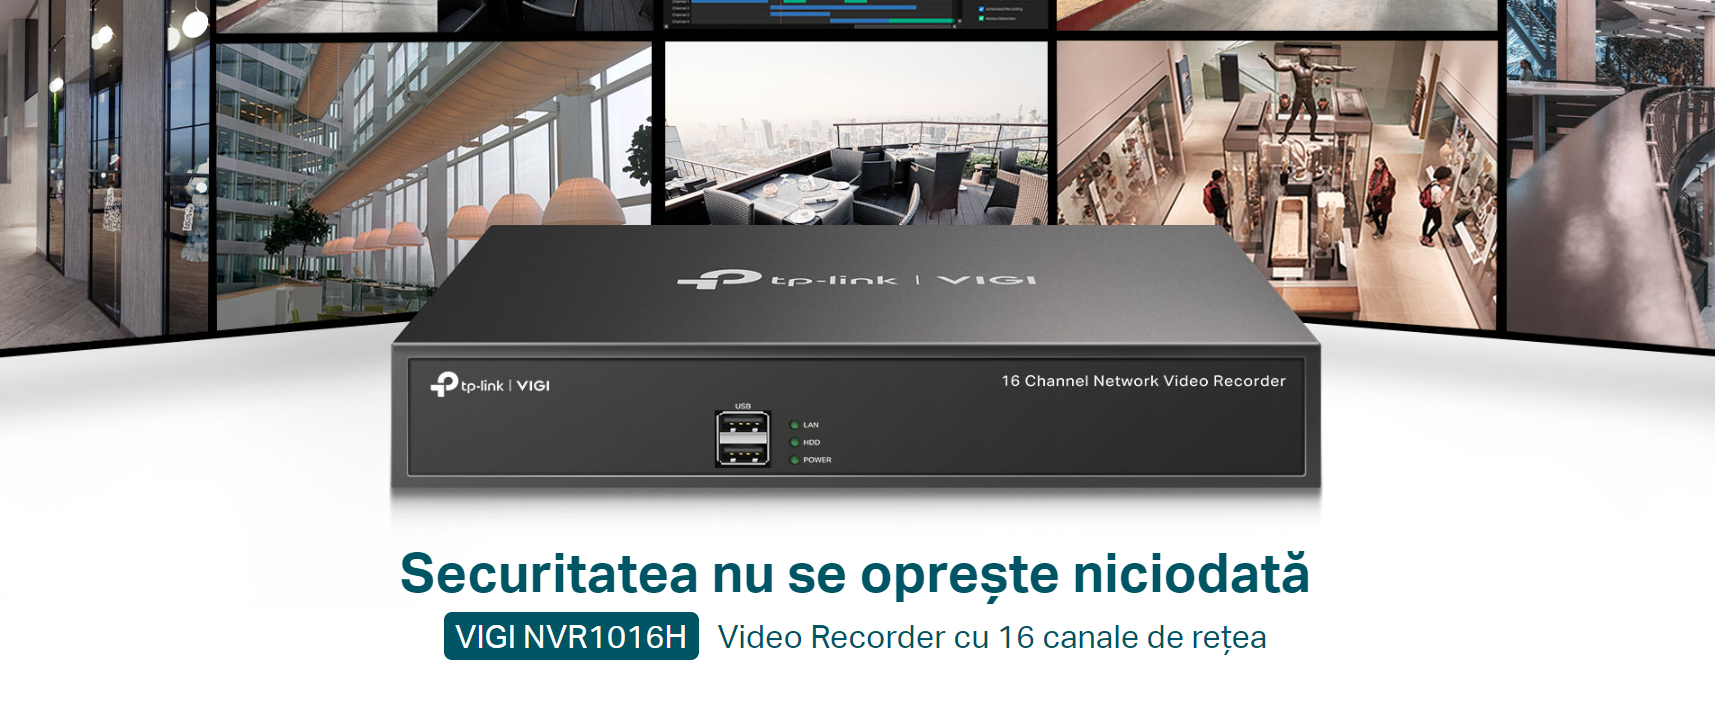Click "Video Recorder cu 16 canale de rețea" text
Viewport: 1715px width, 723px height.
pyautogui.click(x=992, y=637)
